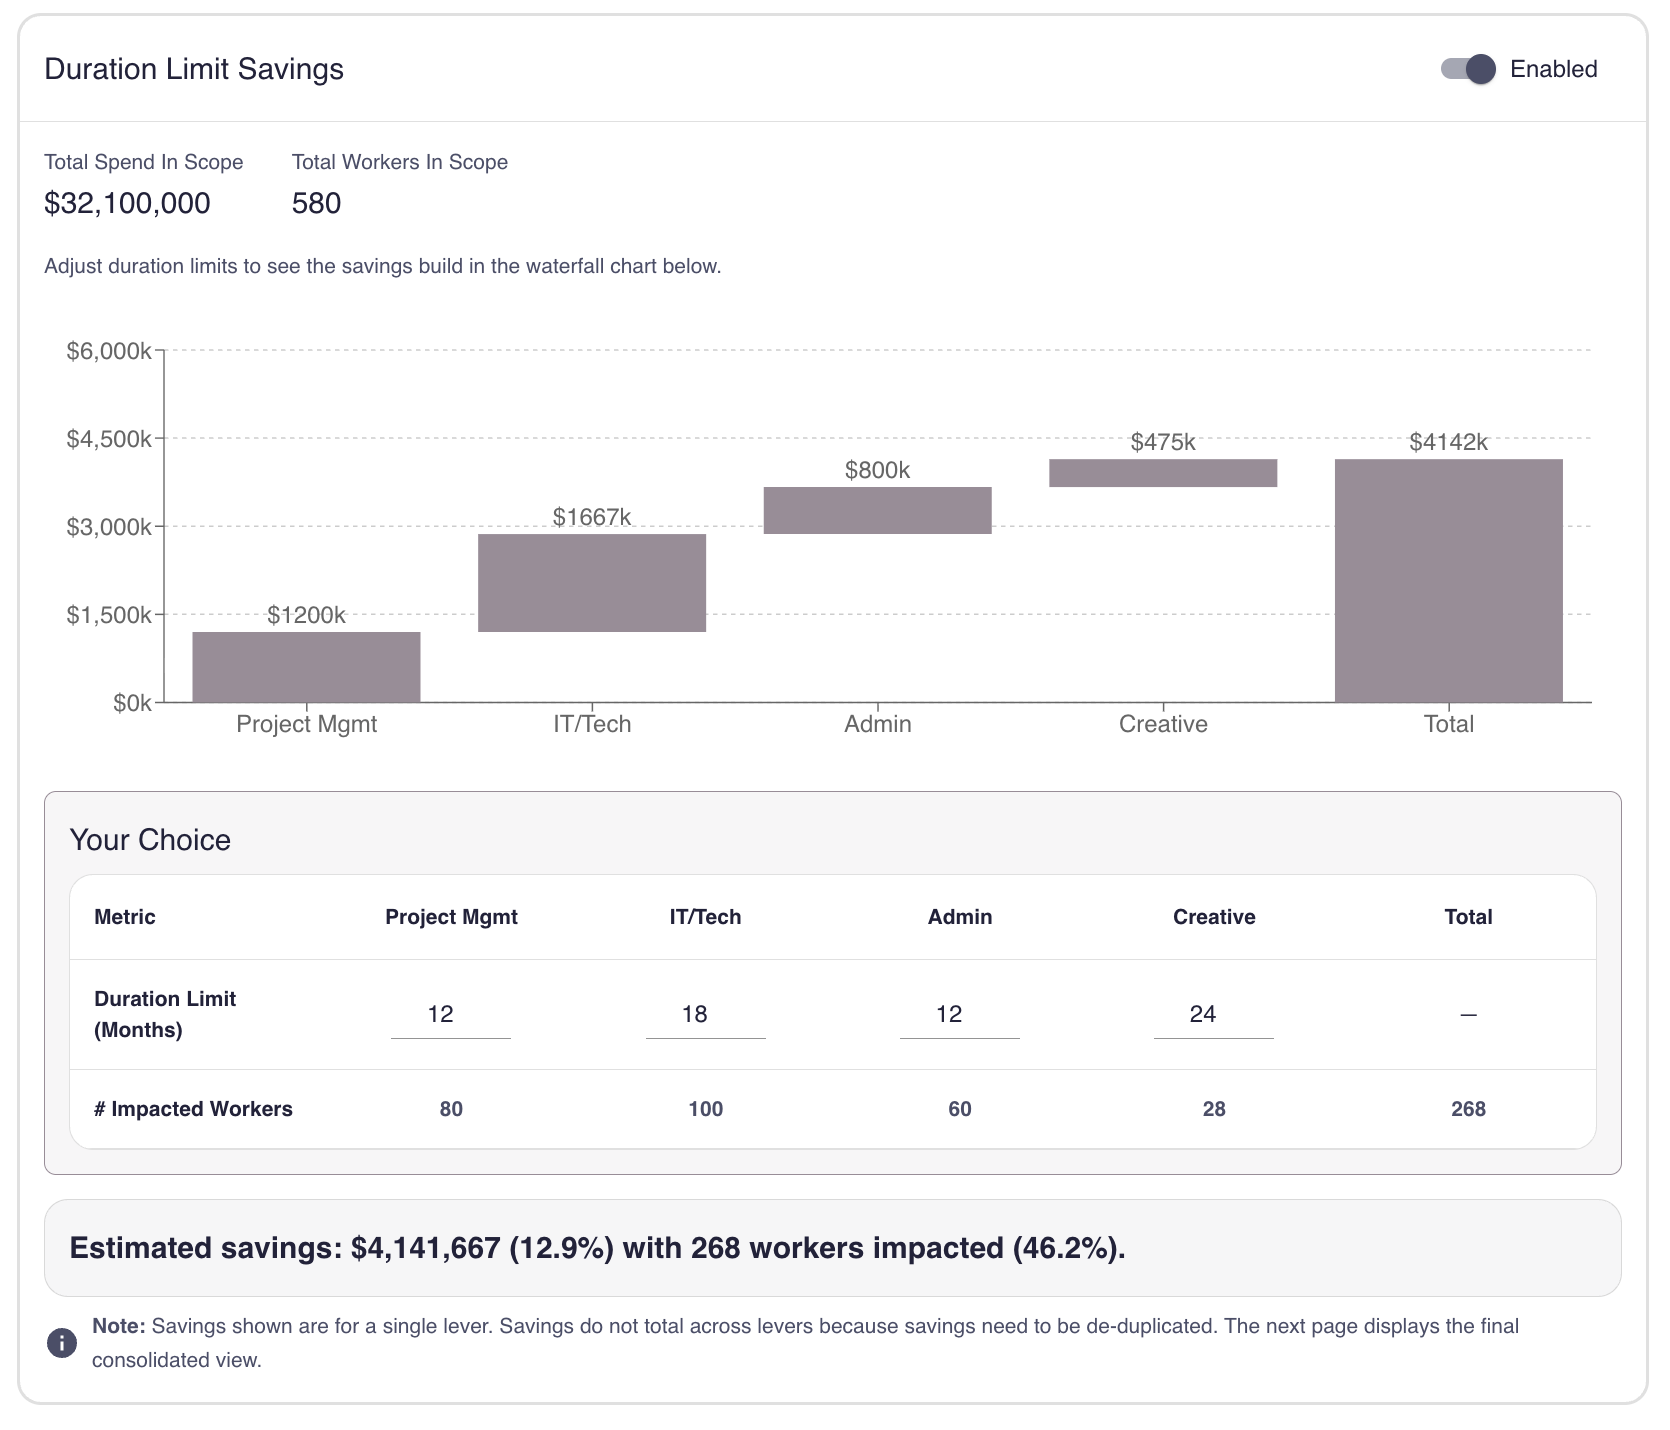Click the Estimated savings summary text
Screen dimensions: 1670x1430
tap(597, 1248)
